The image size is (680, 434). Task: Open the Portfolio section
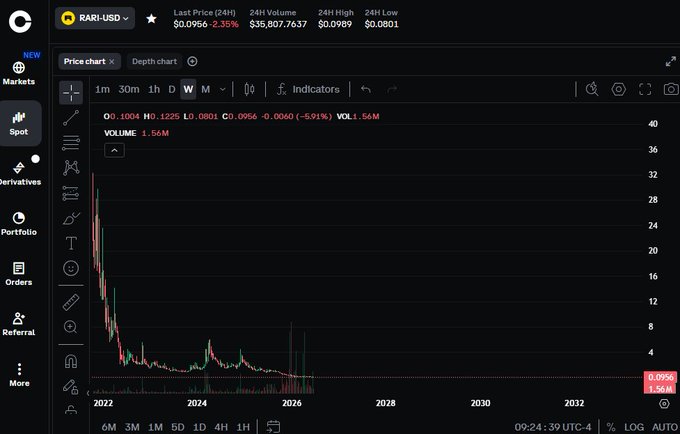click(x=19, y=224)
